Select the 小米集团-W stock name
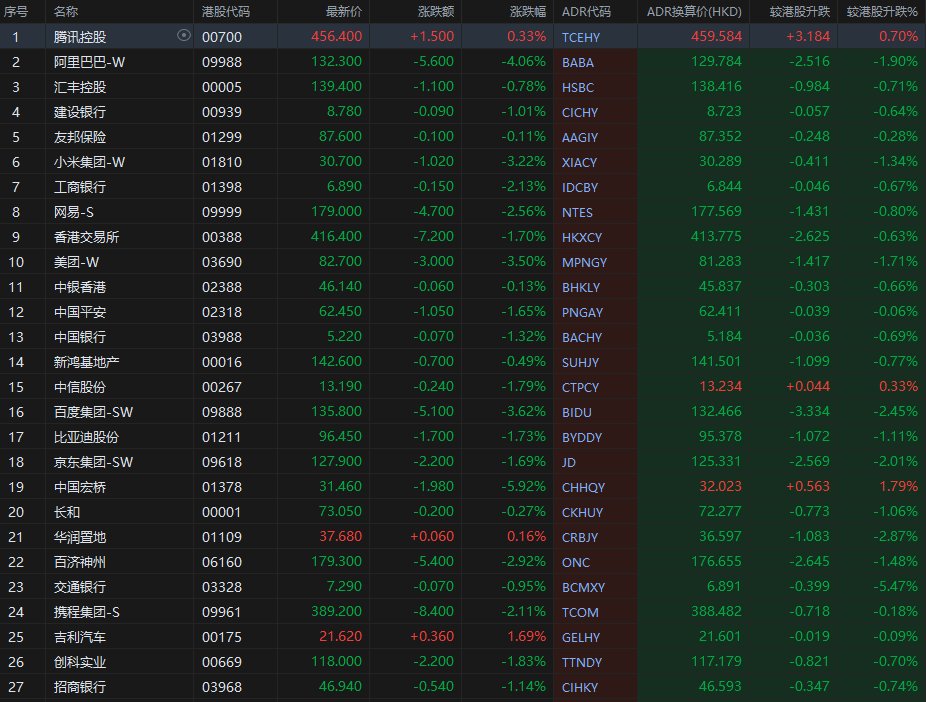This screenshot has height=702, width=926. coord(89,162)
